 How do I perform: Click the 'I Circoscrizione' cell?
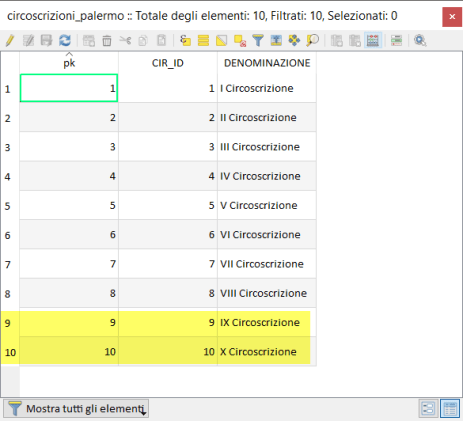pos(267,88)
